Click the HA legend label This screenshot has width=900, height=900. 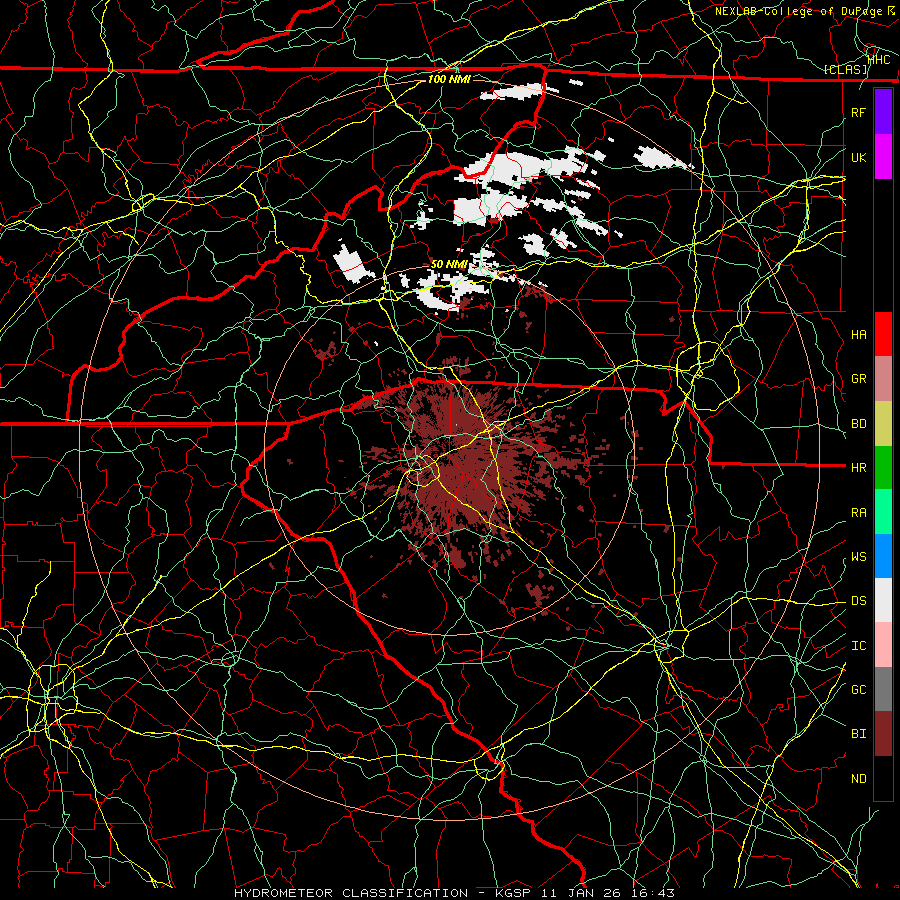coord(858,334)
